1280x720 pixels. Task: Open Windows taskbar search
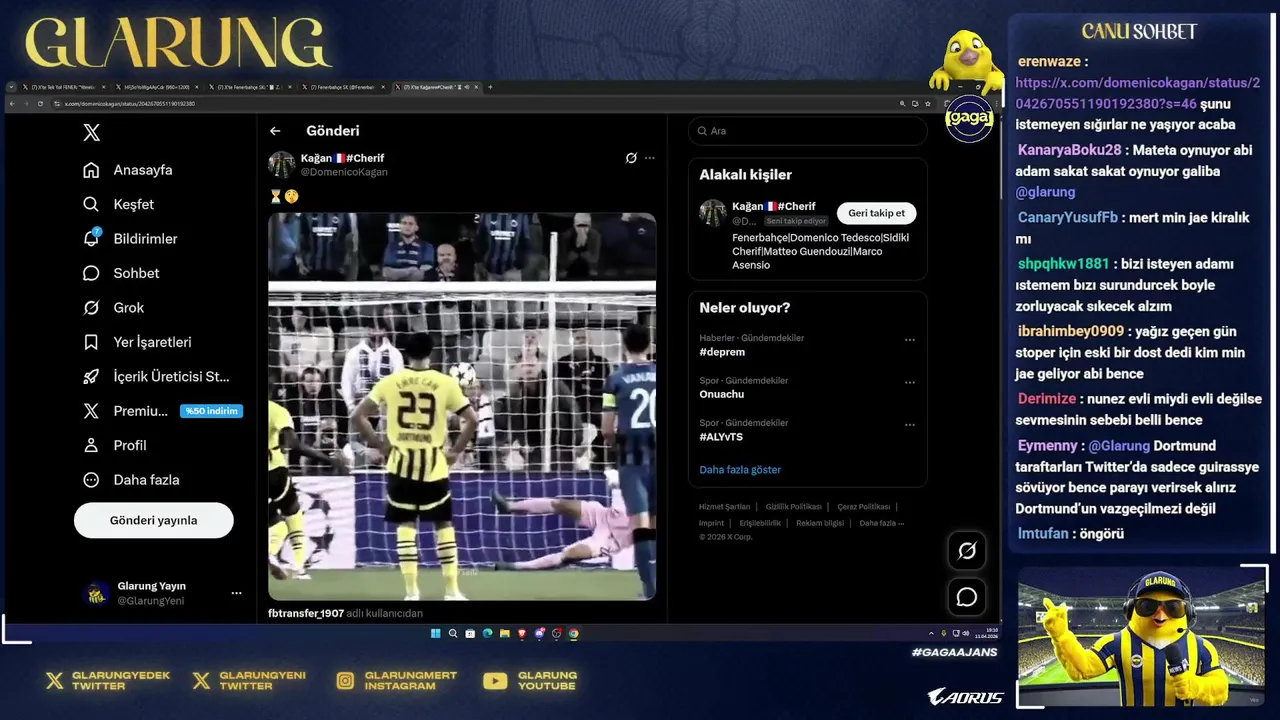click(453, 633)
